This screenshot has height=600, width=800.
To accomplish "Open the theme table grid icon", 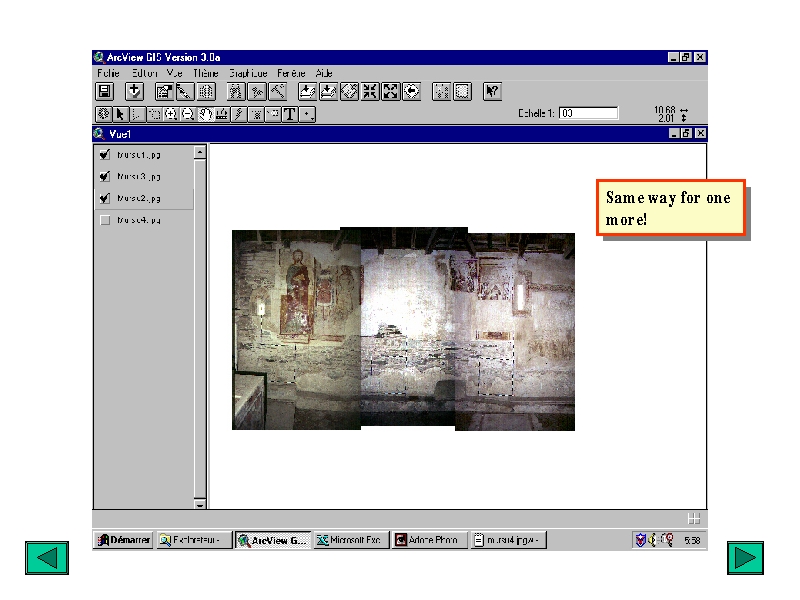I will tap(206, 91).
